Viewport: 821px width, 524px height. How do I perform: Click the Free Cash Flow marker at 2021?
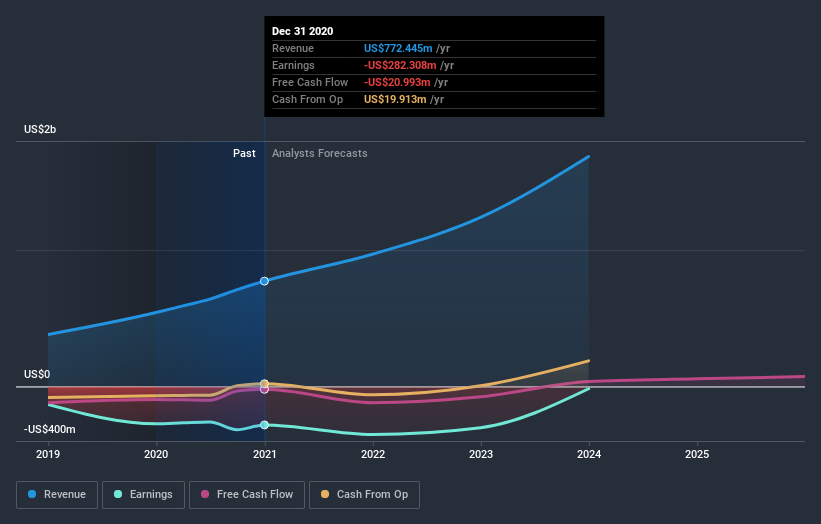tap(264, 389)
